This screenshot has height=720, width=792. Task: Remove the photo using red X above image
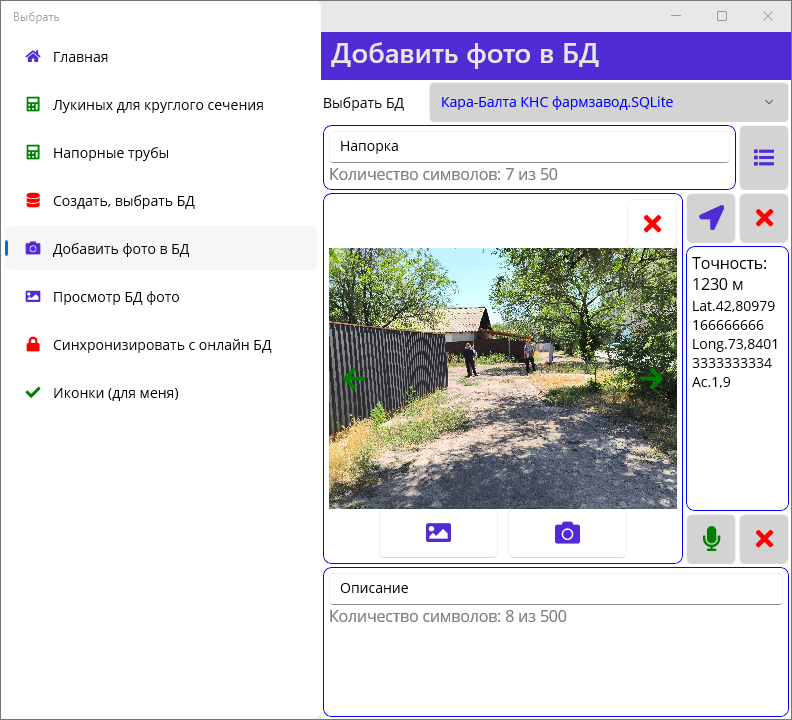652,224
